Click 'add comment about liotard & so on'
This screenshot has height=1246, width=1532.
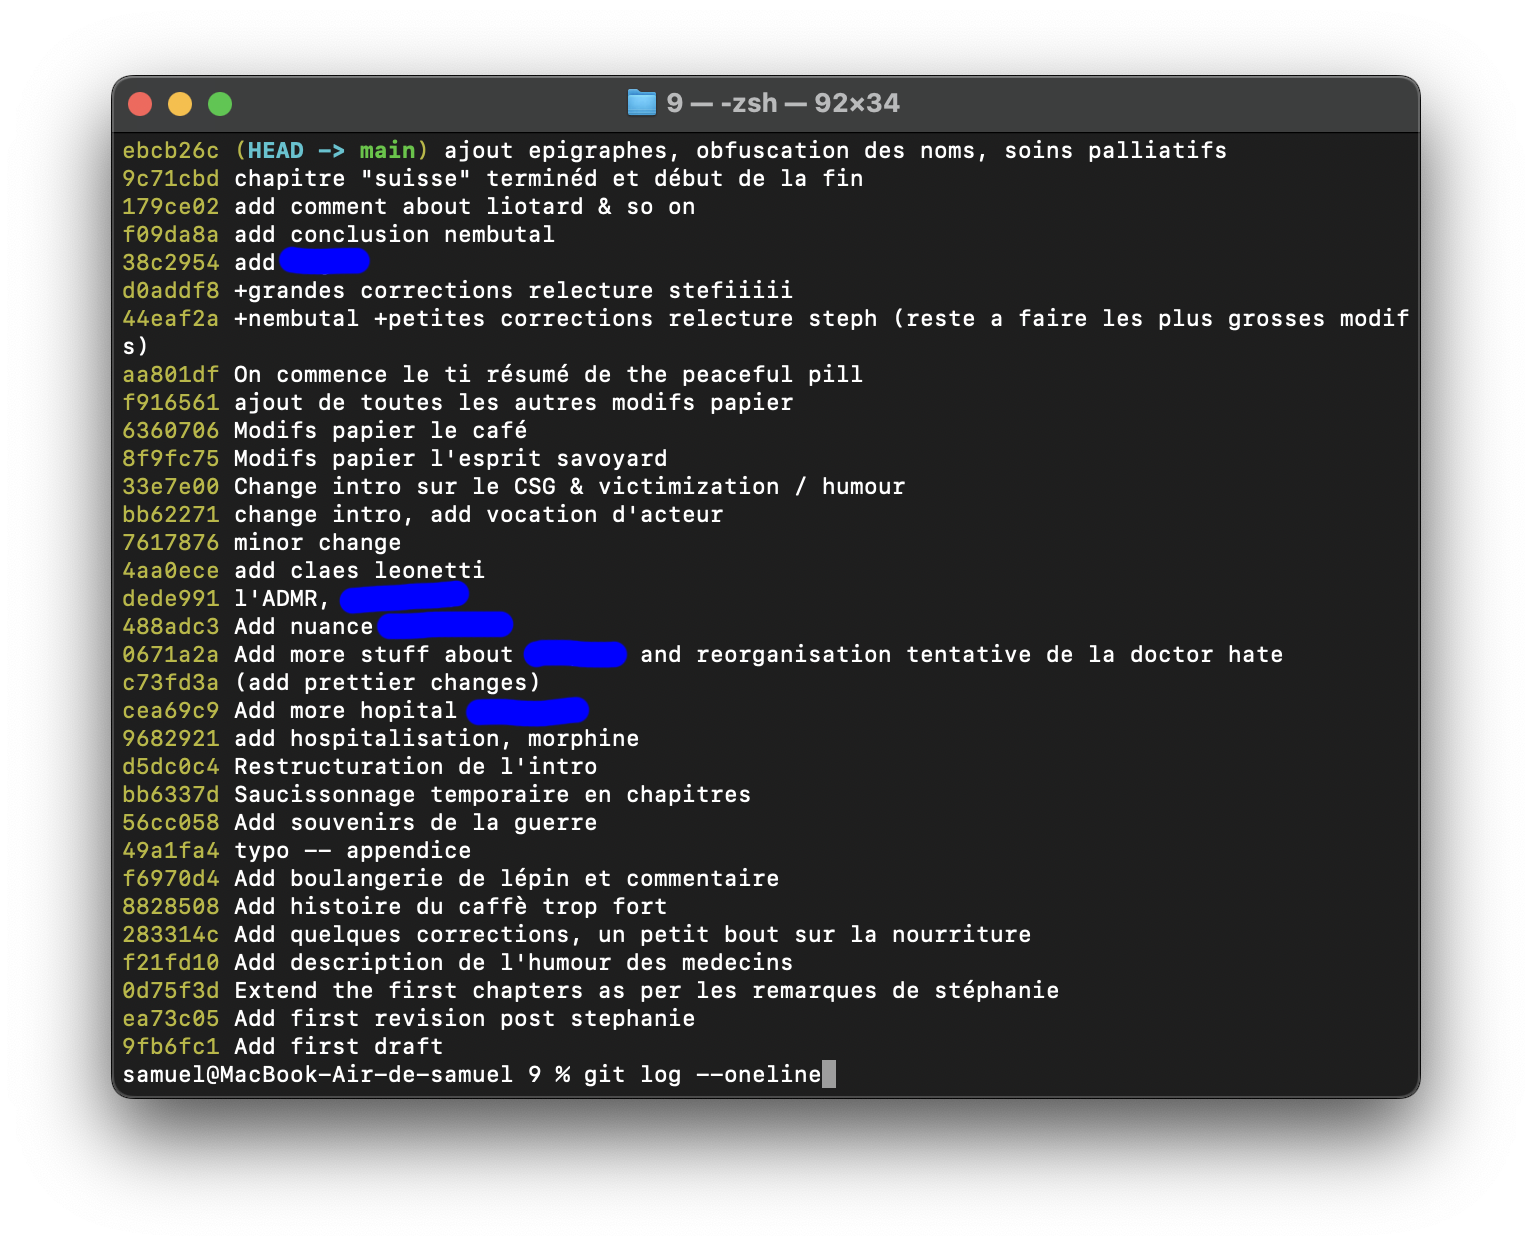pos(464,207)
